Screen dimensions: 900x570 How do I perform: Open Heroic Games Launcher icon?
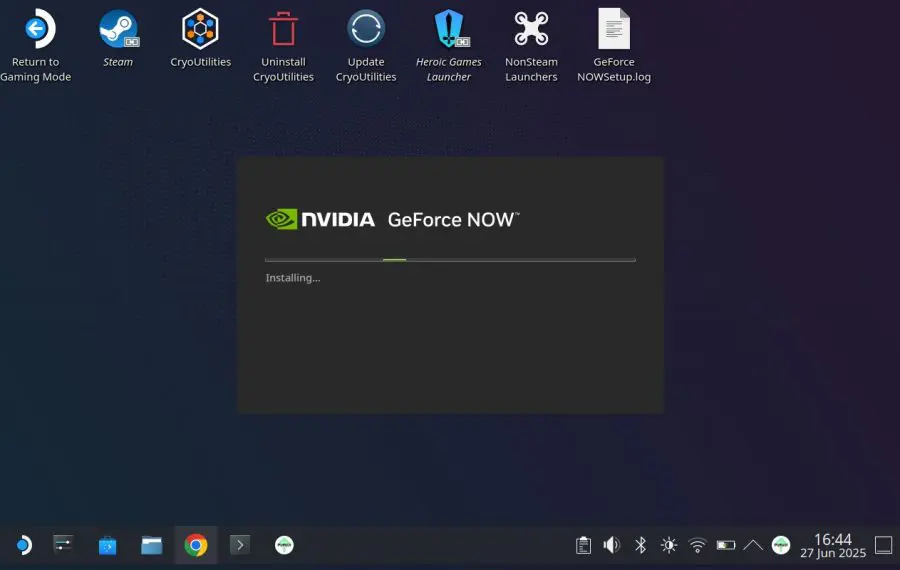click(448, 46)
